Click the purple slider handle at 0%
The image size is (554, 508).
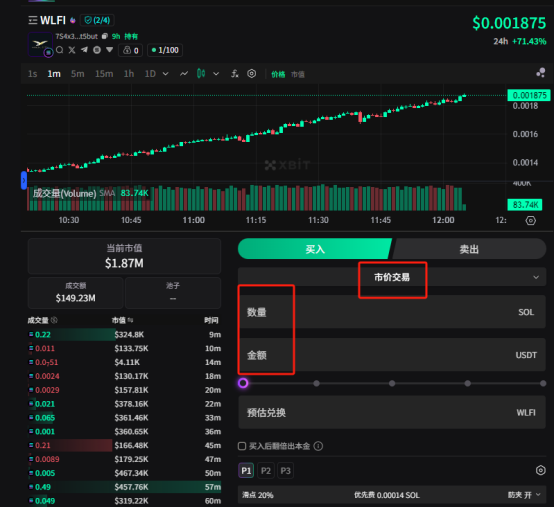[243, 383]
